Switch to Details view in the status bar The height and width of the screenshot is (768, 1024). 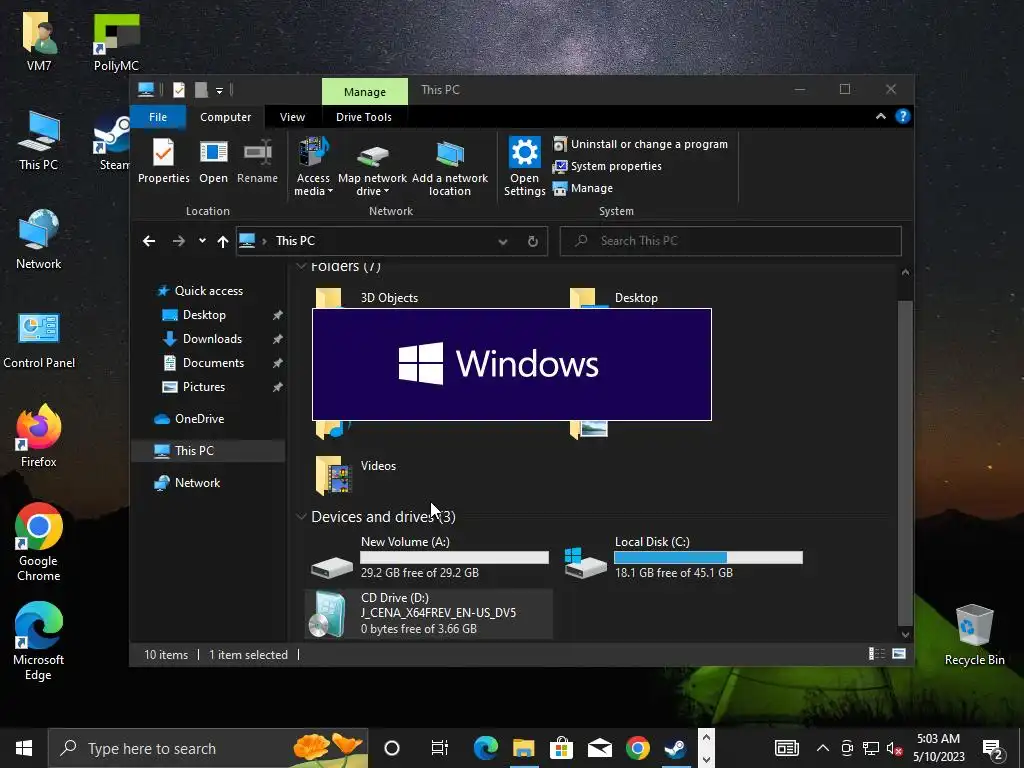point(876,654)
